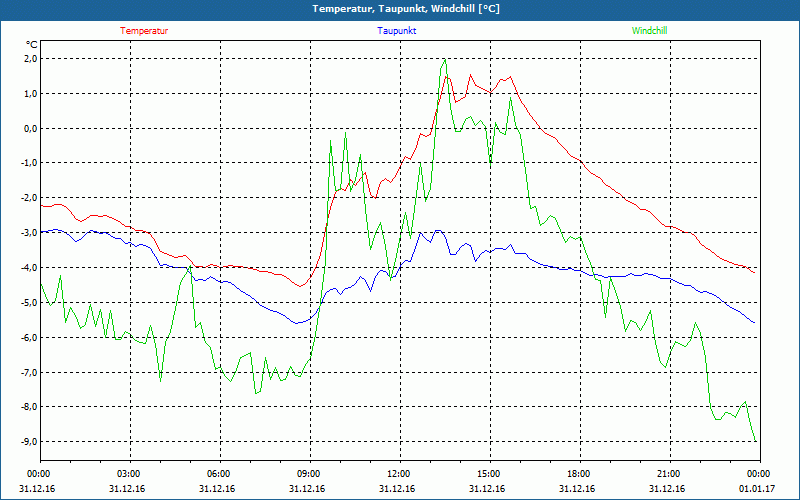Click the 1,0 y-axis value
This screenshot has height=500, width=800.
click(31, 93)
